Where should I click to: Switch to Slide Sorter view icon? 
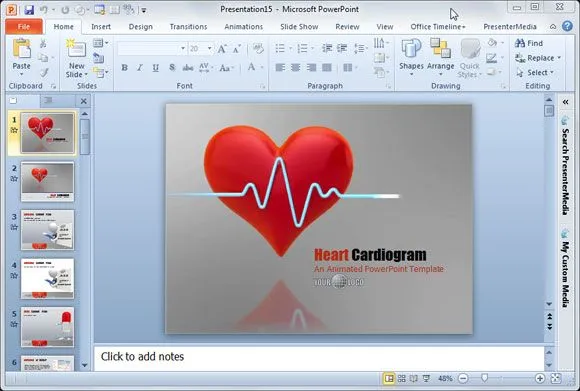[401, 378]
